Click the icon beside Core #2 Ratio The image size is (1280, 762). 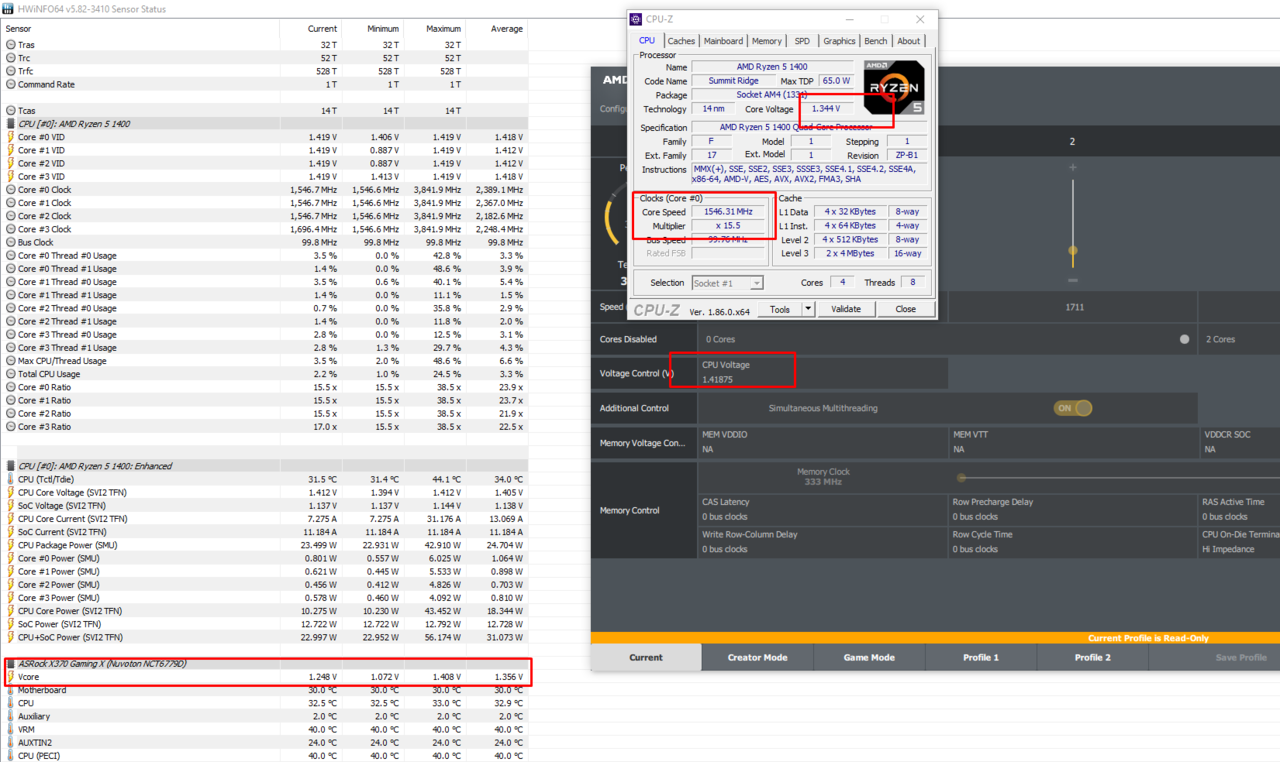click(x=11, y=413)
